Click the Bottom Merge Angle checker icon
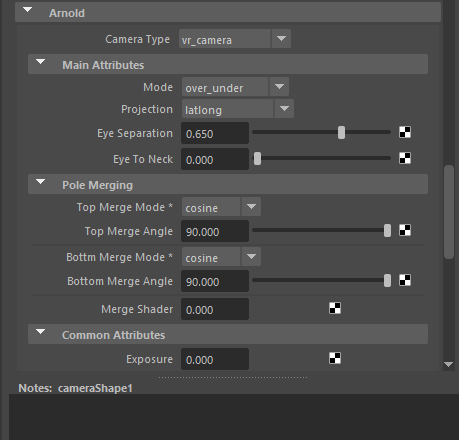459x440 pixels. pos(405,280)
